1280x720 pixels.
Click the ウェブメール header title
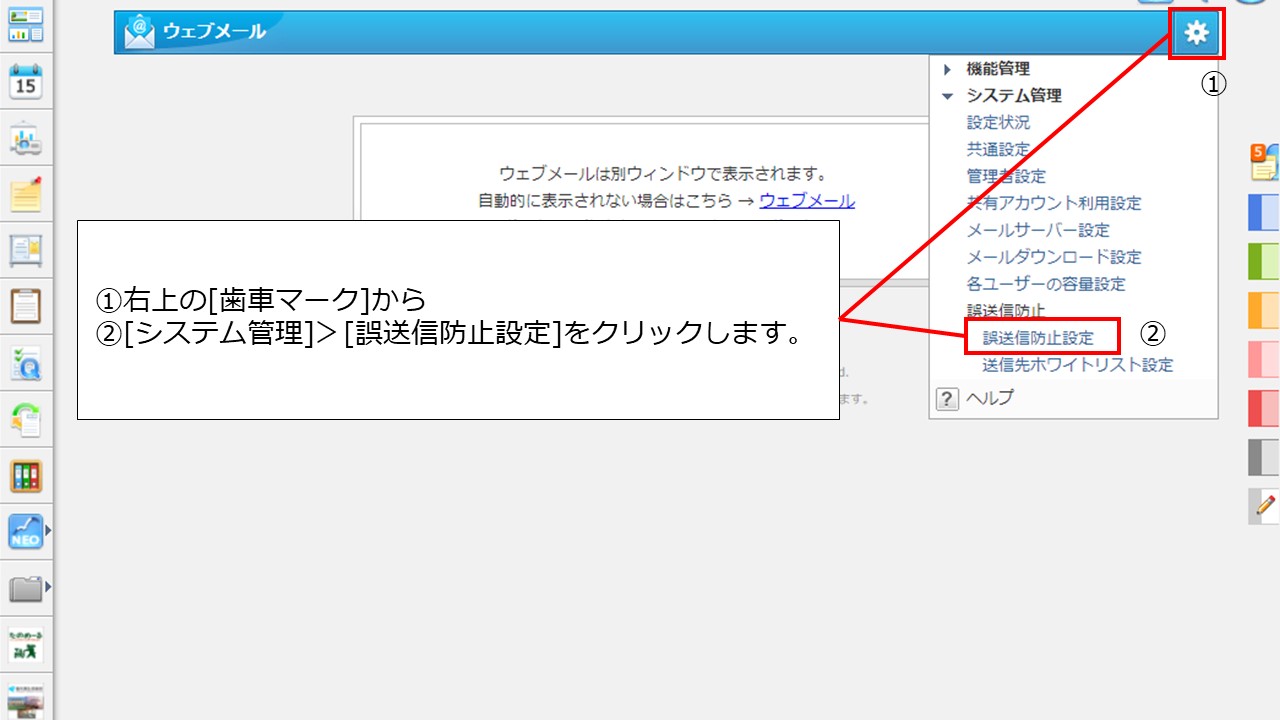pos(214,32)
